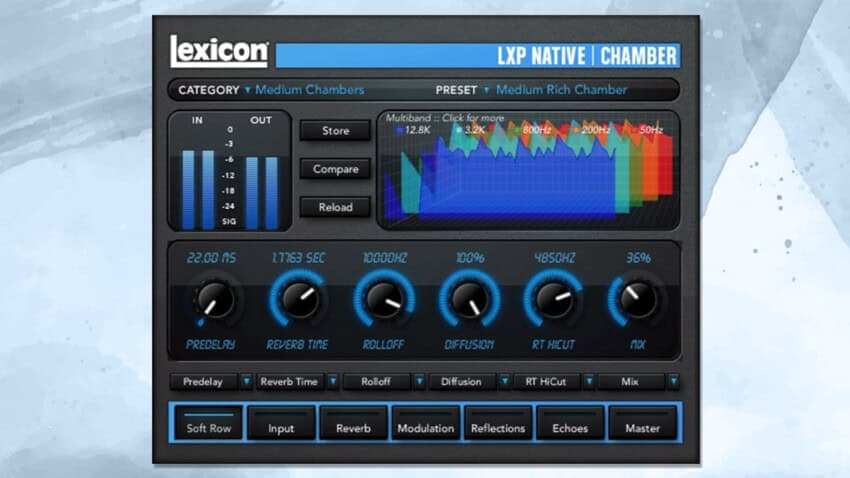
Task: Click the OUT level meter
Action: click(262, 192)
